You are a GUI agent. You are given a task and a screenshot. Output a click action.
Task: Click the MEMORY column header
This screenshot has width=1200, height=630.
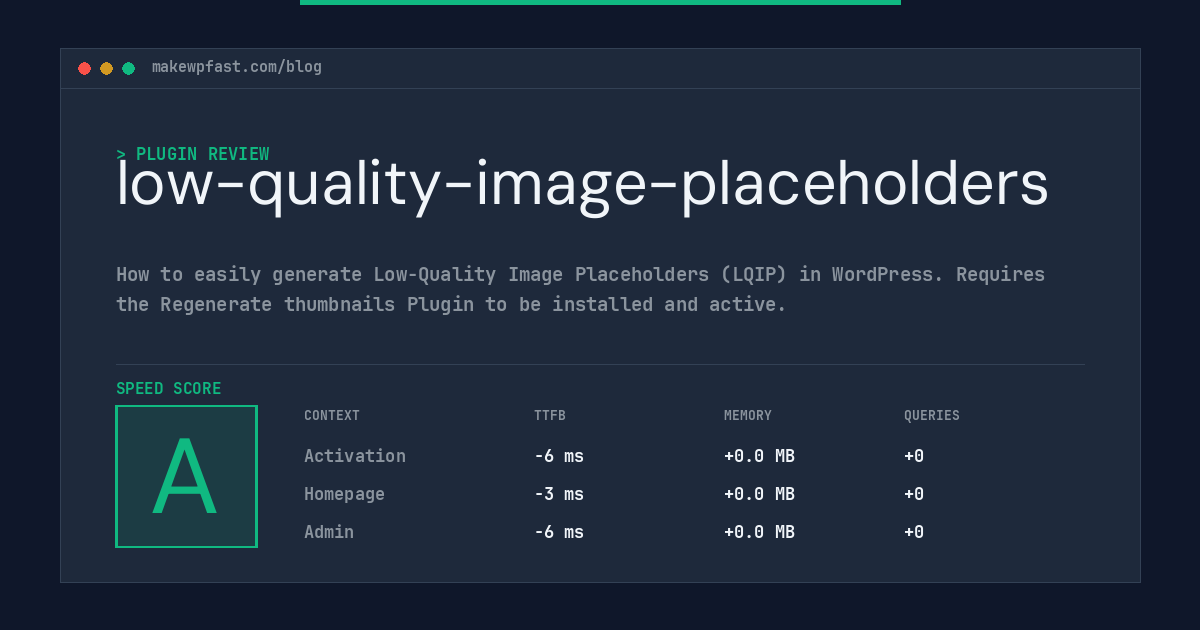click(748, 416)
